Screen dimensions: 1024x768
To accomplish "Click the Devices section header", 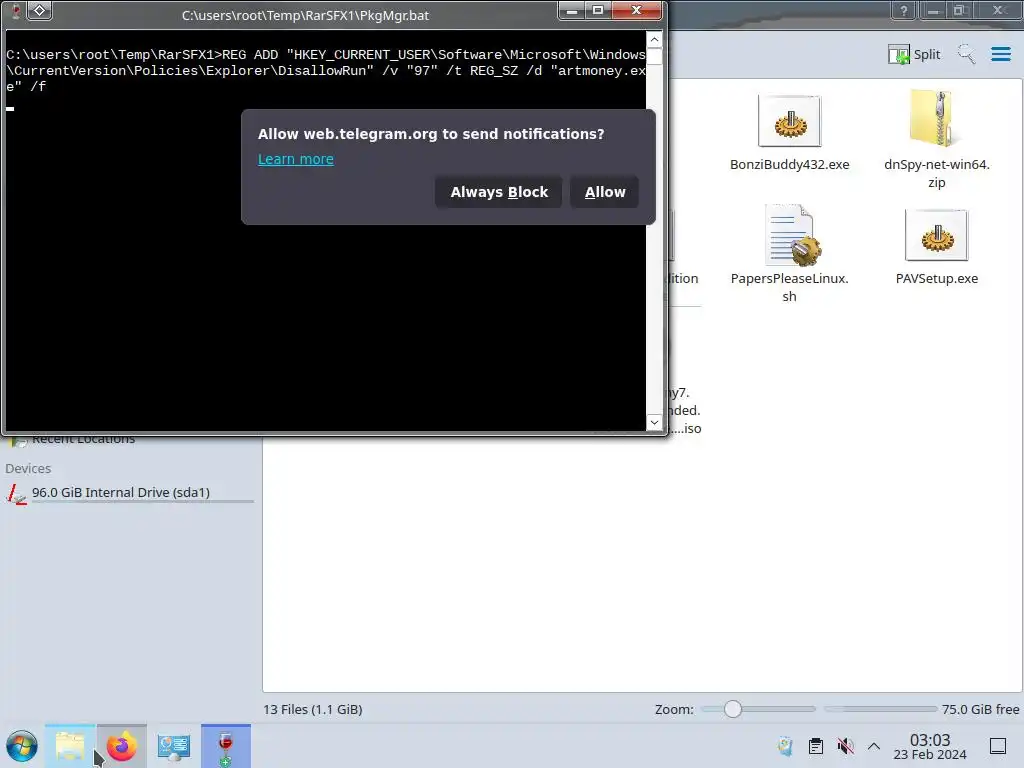I will click(28, 468).
